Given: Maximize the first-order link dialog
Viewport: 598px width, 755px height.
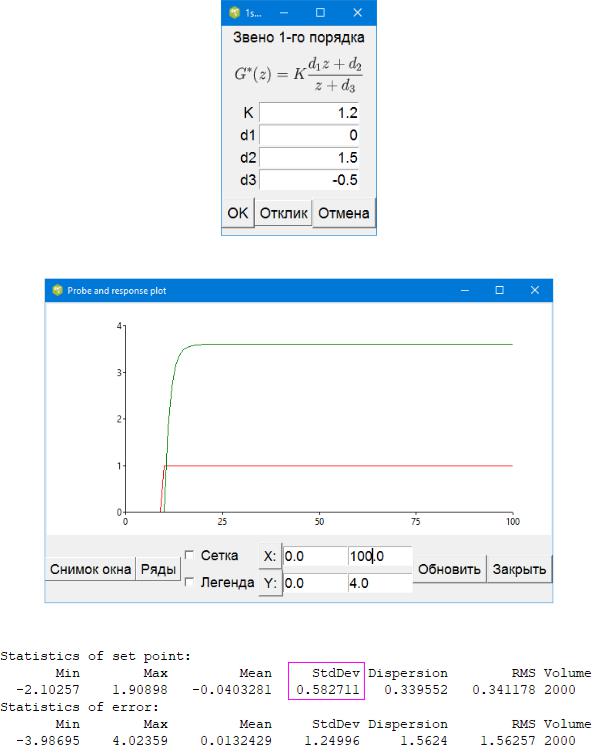Looking at the screenshot, I should [320, 13].
